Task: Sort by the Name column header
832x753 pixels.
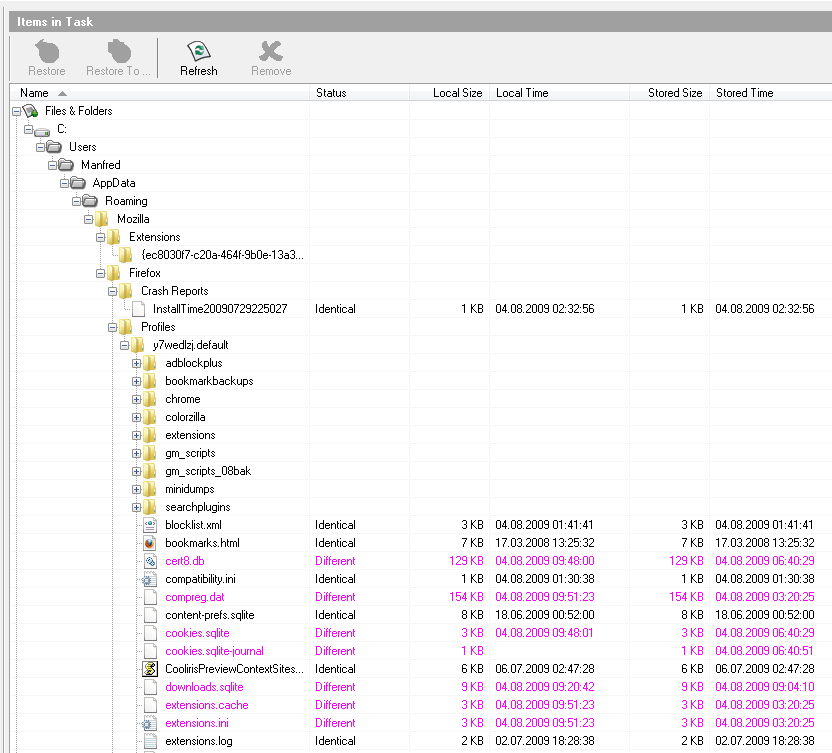Action: point(34,93)
